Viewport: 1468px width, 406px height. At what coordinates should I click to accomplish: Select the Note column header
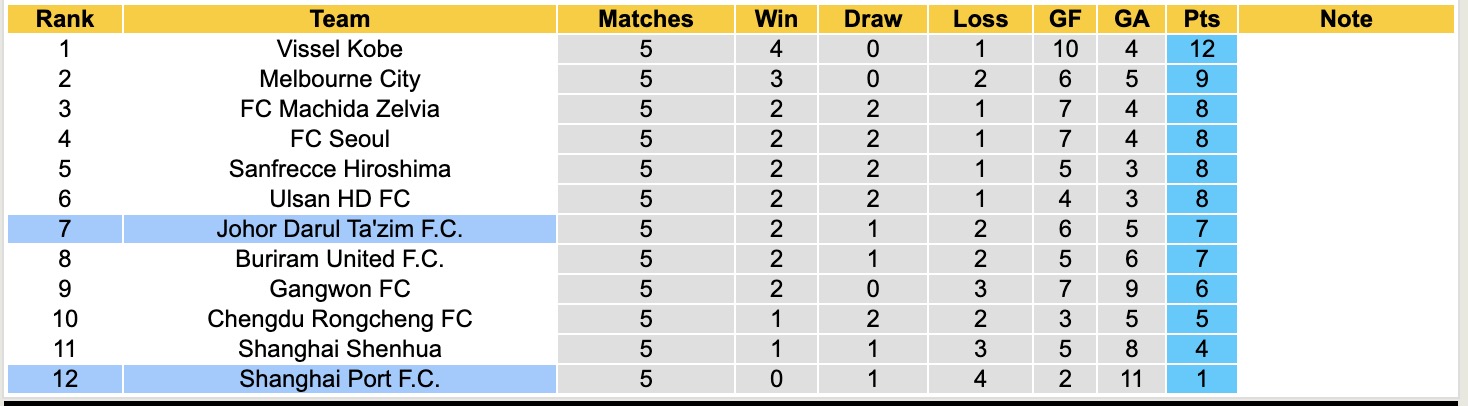click(x=1346, y=19)
